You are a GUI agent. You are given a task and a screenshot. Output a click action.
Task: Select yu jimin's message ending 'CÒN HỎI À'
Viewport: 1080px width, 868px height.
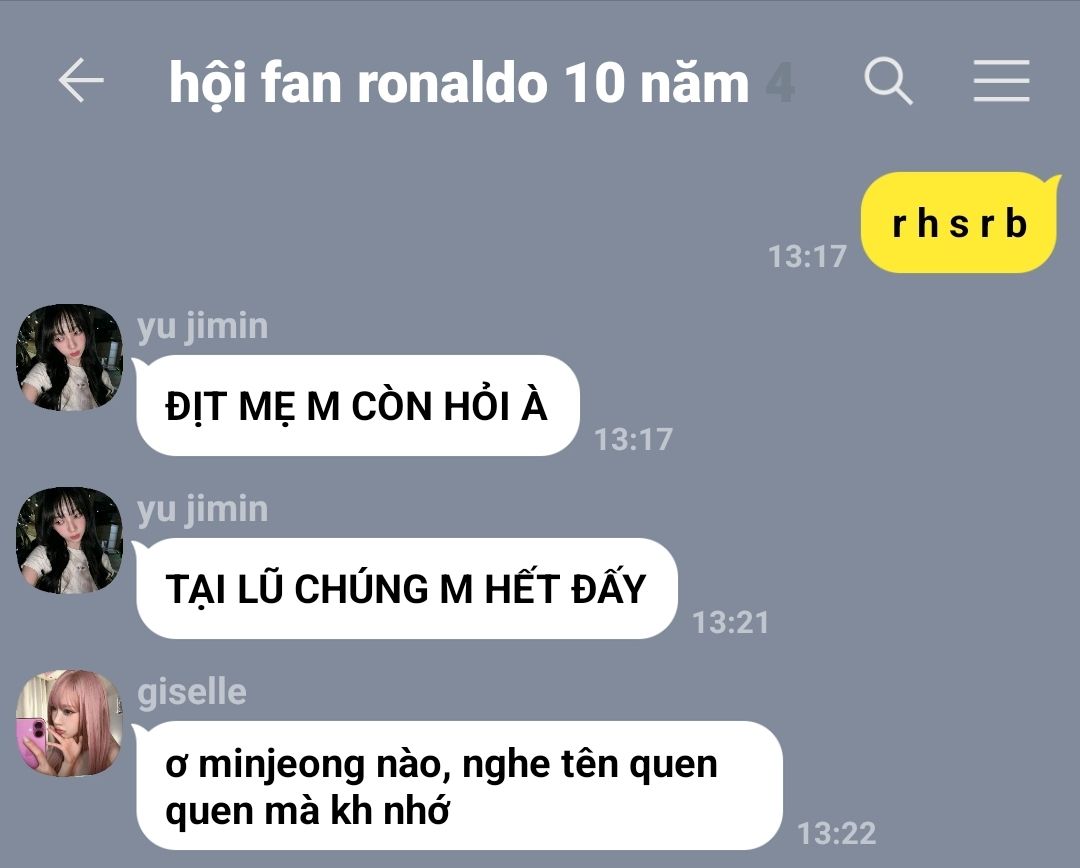pyautogui.click(x=357, y=406)
